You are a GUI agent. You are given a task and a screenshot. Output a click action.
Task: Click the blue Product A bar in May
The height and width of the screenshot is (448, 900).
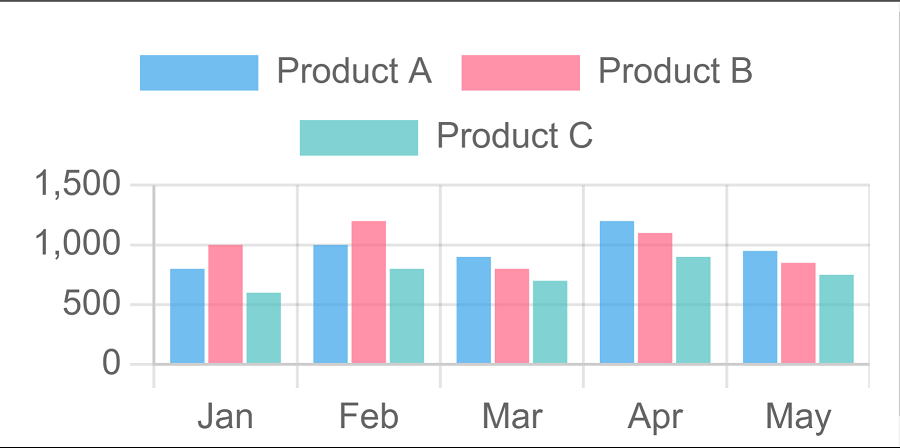(760, 307)
